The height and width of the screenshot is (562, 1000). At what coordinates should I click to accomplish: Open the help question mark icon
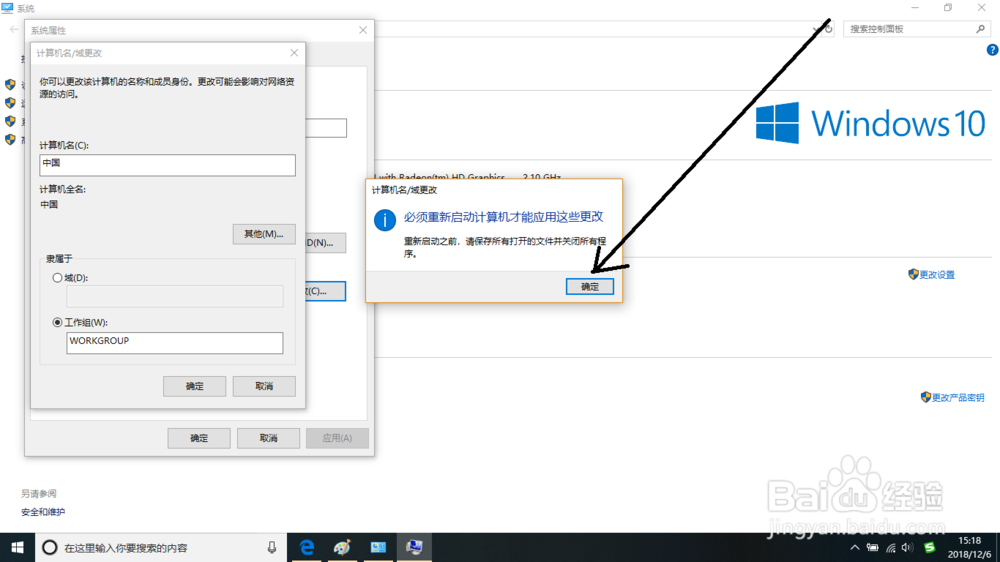coord(992,50)
